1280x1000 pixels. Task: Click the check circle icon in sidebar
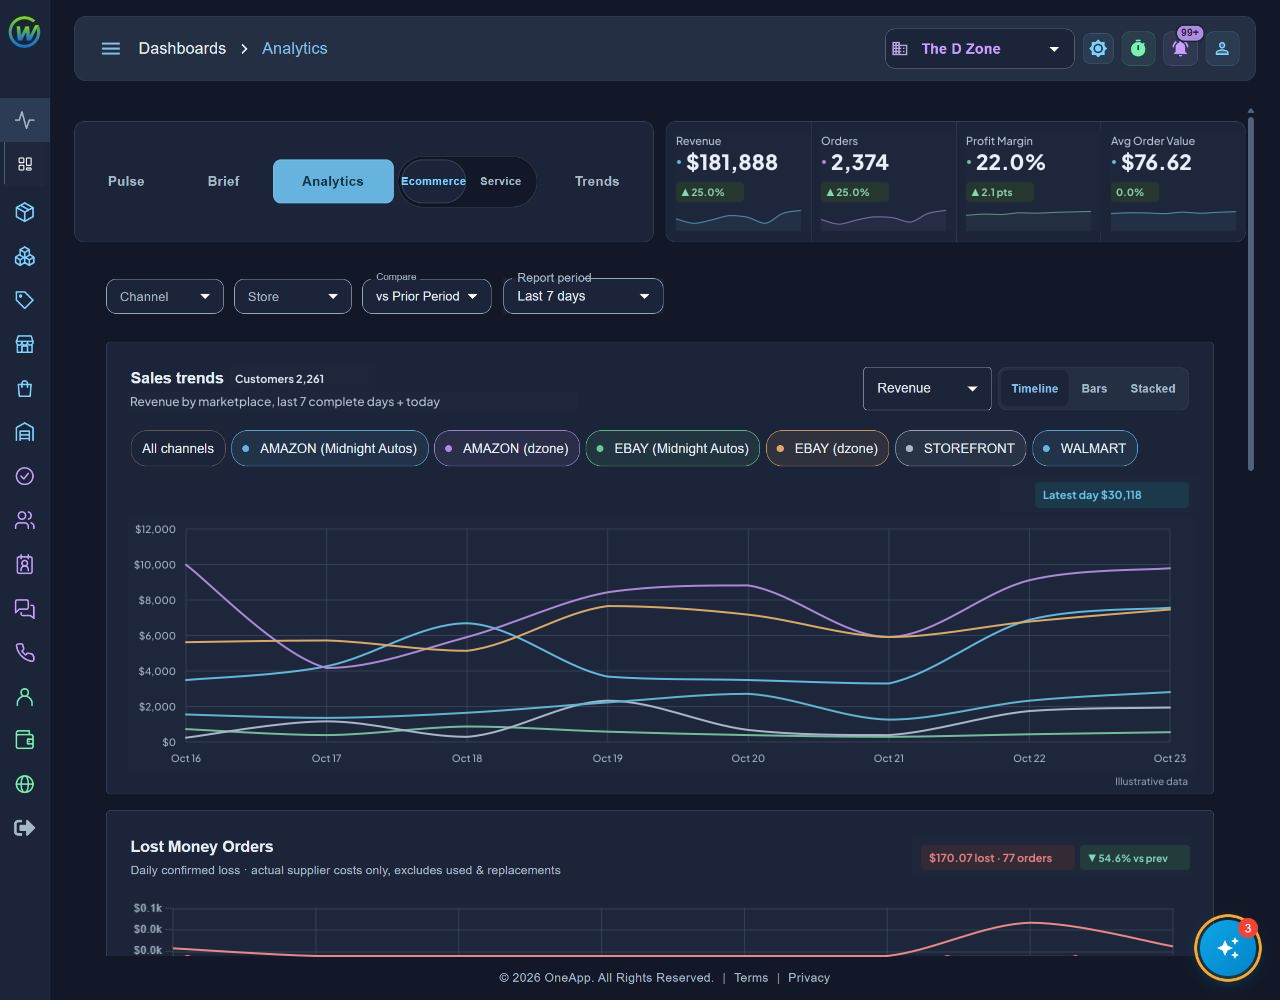(x=25, y=476)
